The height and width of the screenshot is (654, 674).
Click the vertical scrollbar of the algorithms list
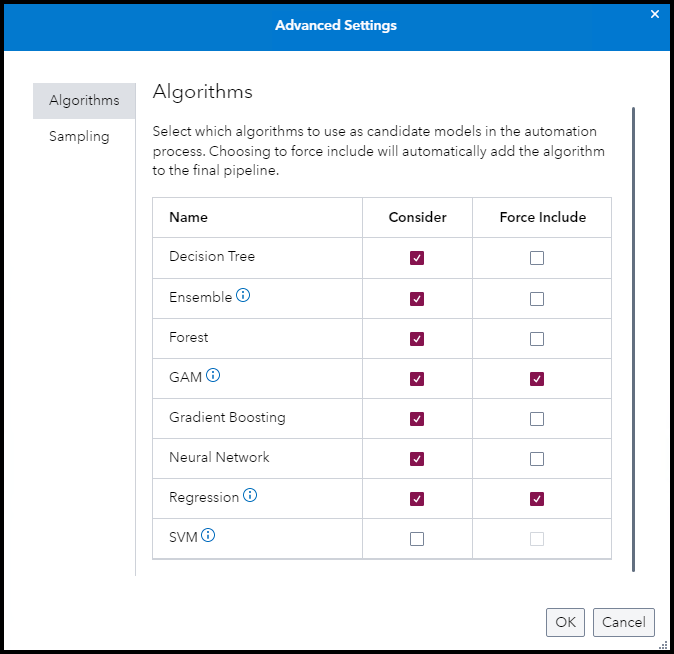(x=633, y=340)
